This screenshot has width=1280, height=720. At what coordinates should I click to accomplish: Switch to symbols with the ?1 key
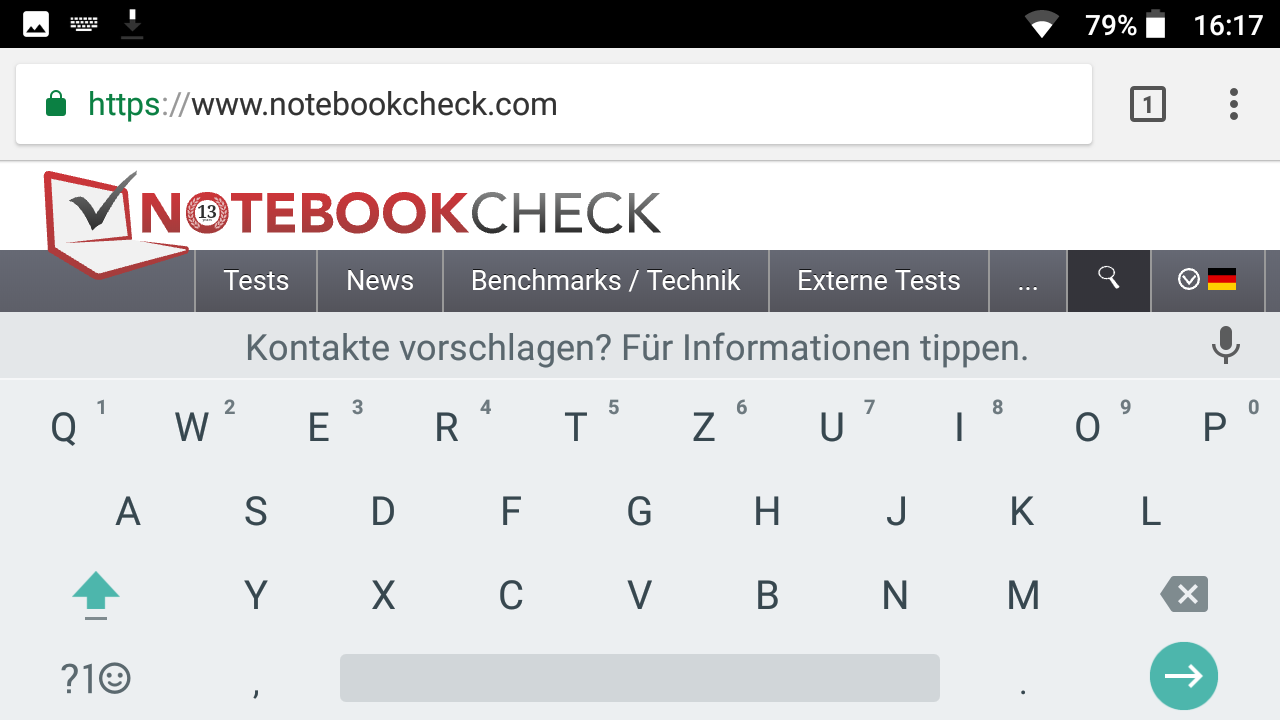tap(96, 679)
